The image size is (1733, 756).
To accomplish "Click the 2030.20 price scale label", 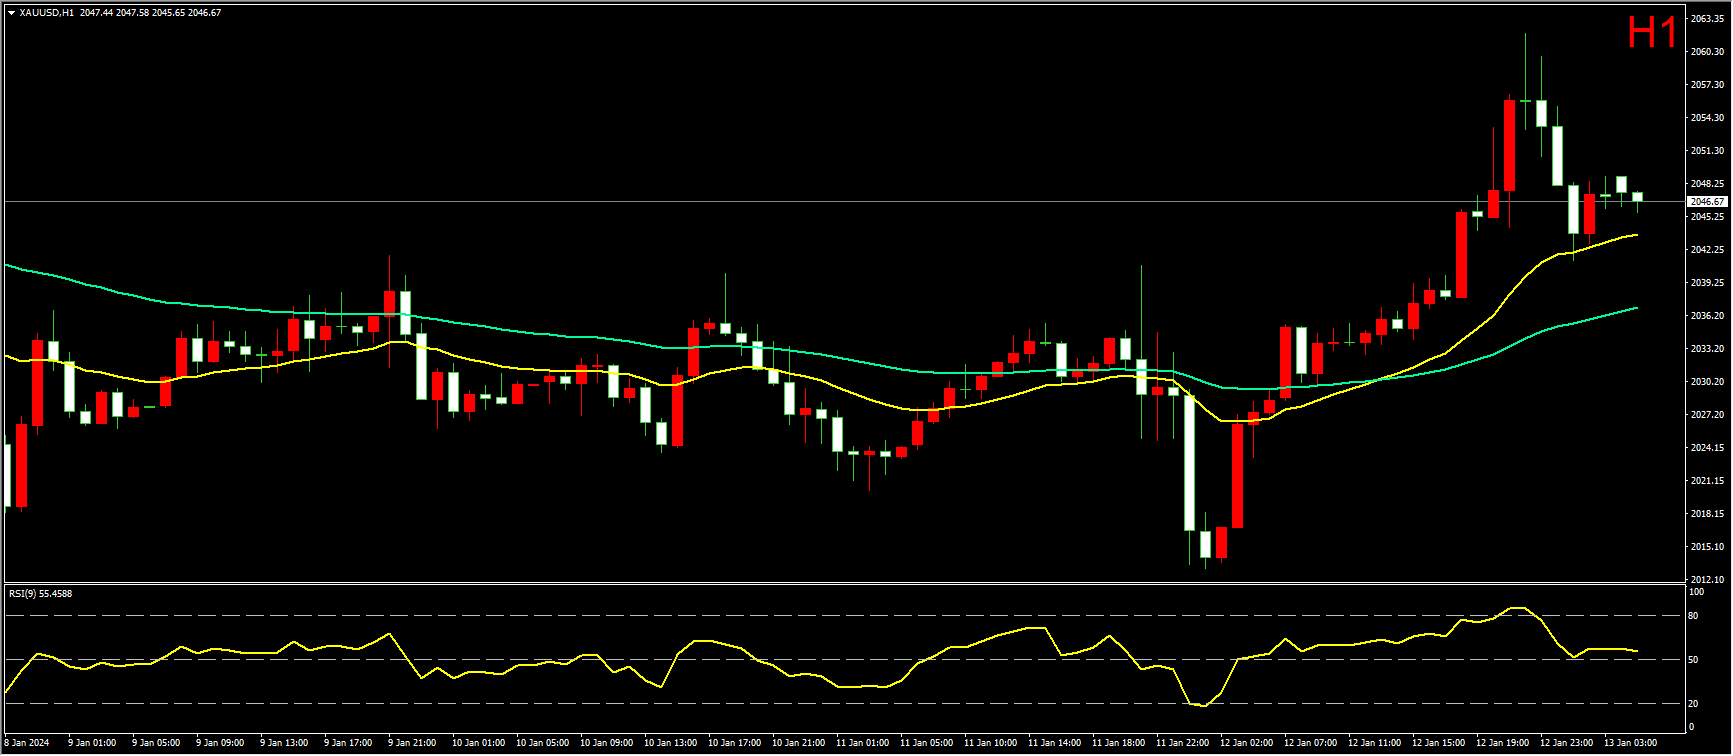I will click(x=1707, y=382).
